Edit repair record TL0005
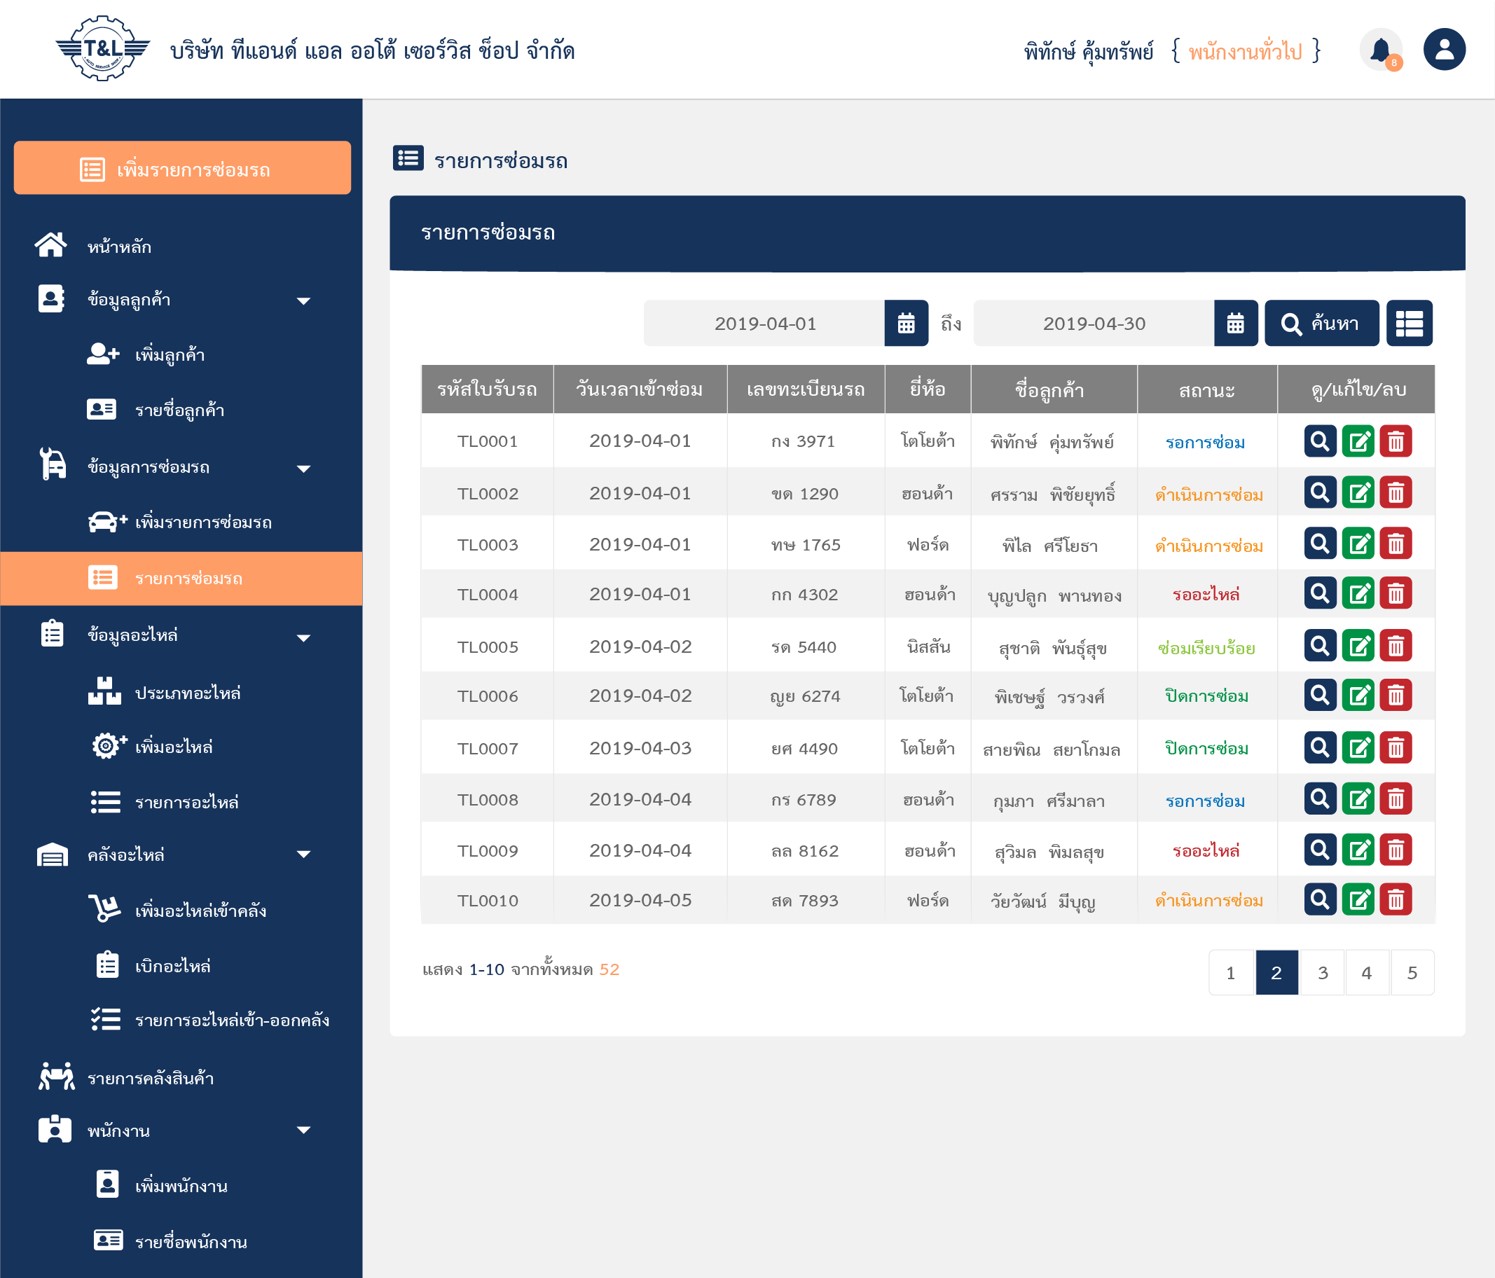Screen dimensions: 1495x1278 click(x=1358, y=646)
